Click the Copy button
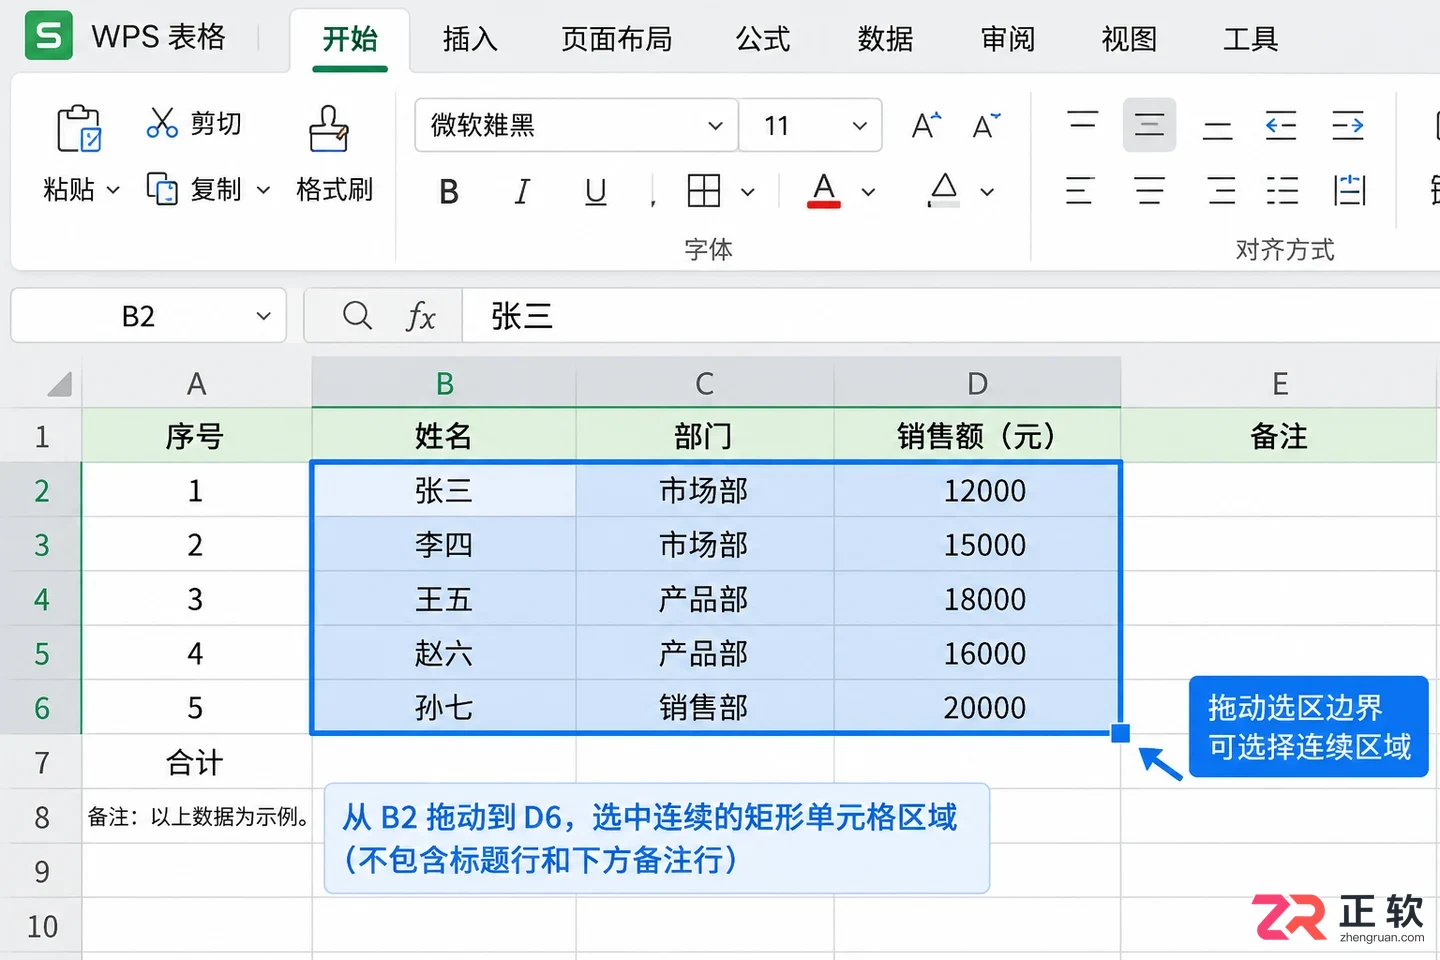Viewport: 1440px width, 960px height. coord(195,189)
